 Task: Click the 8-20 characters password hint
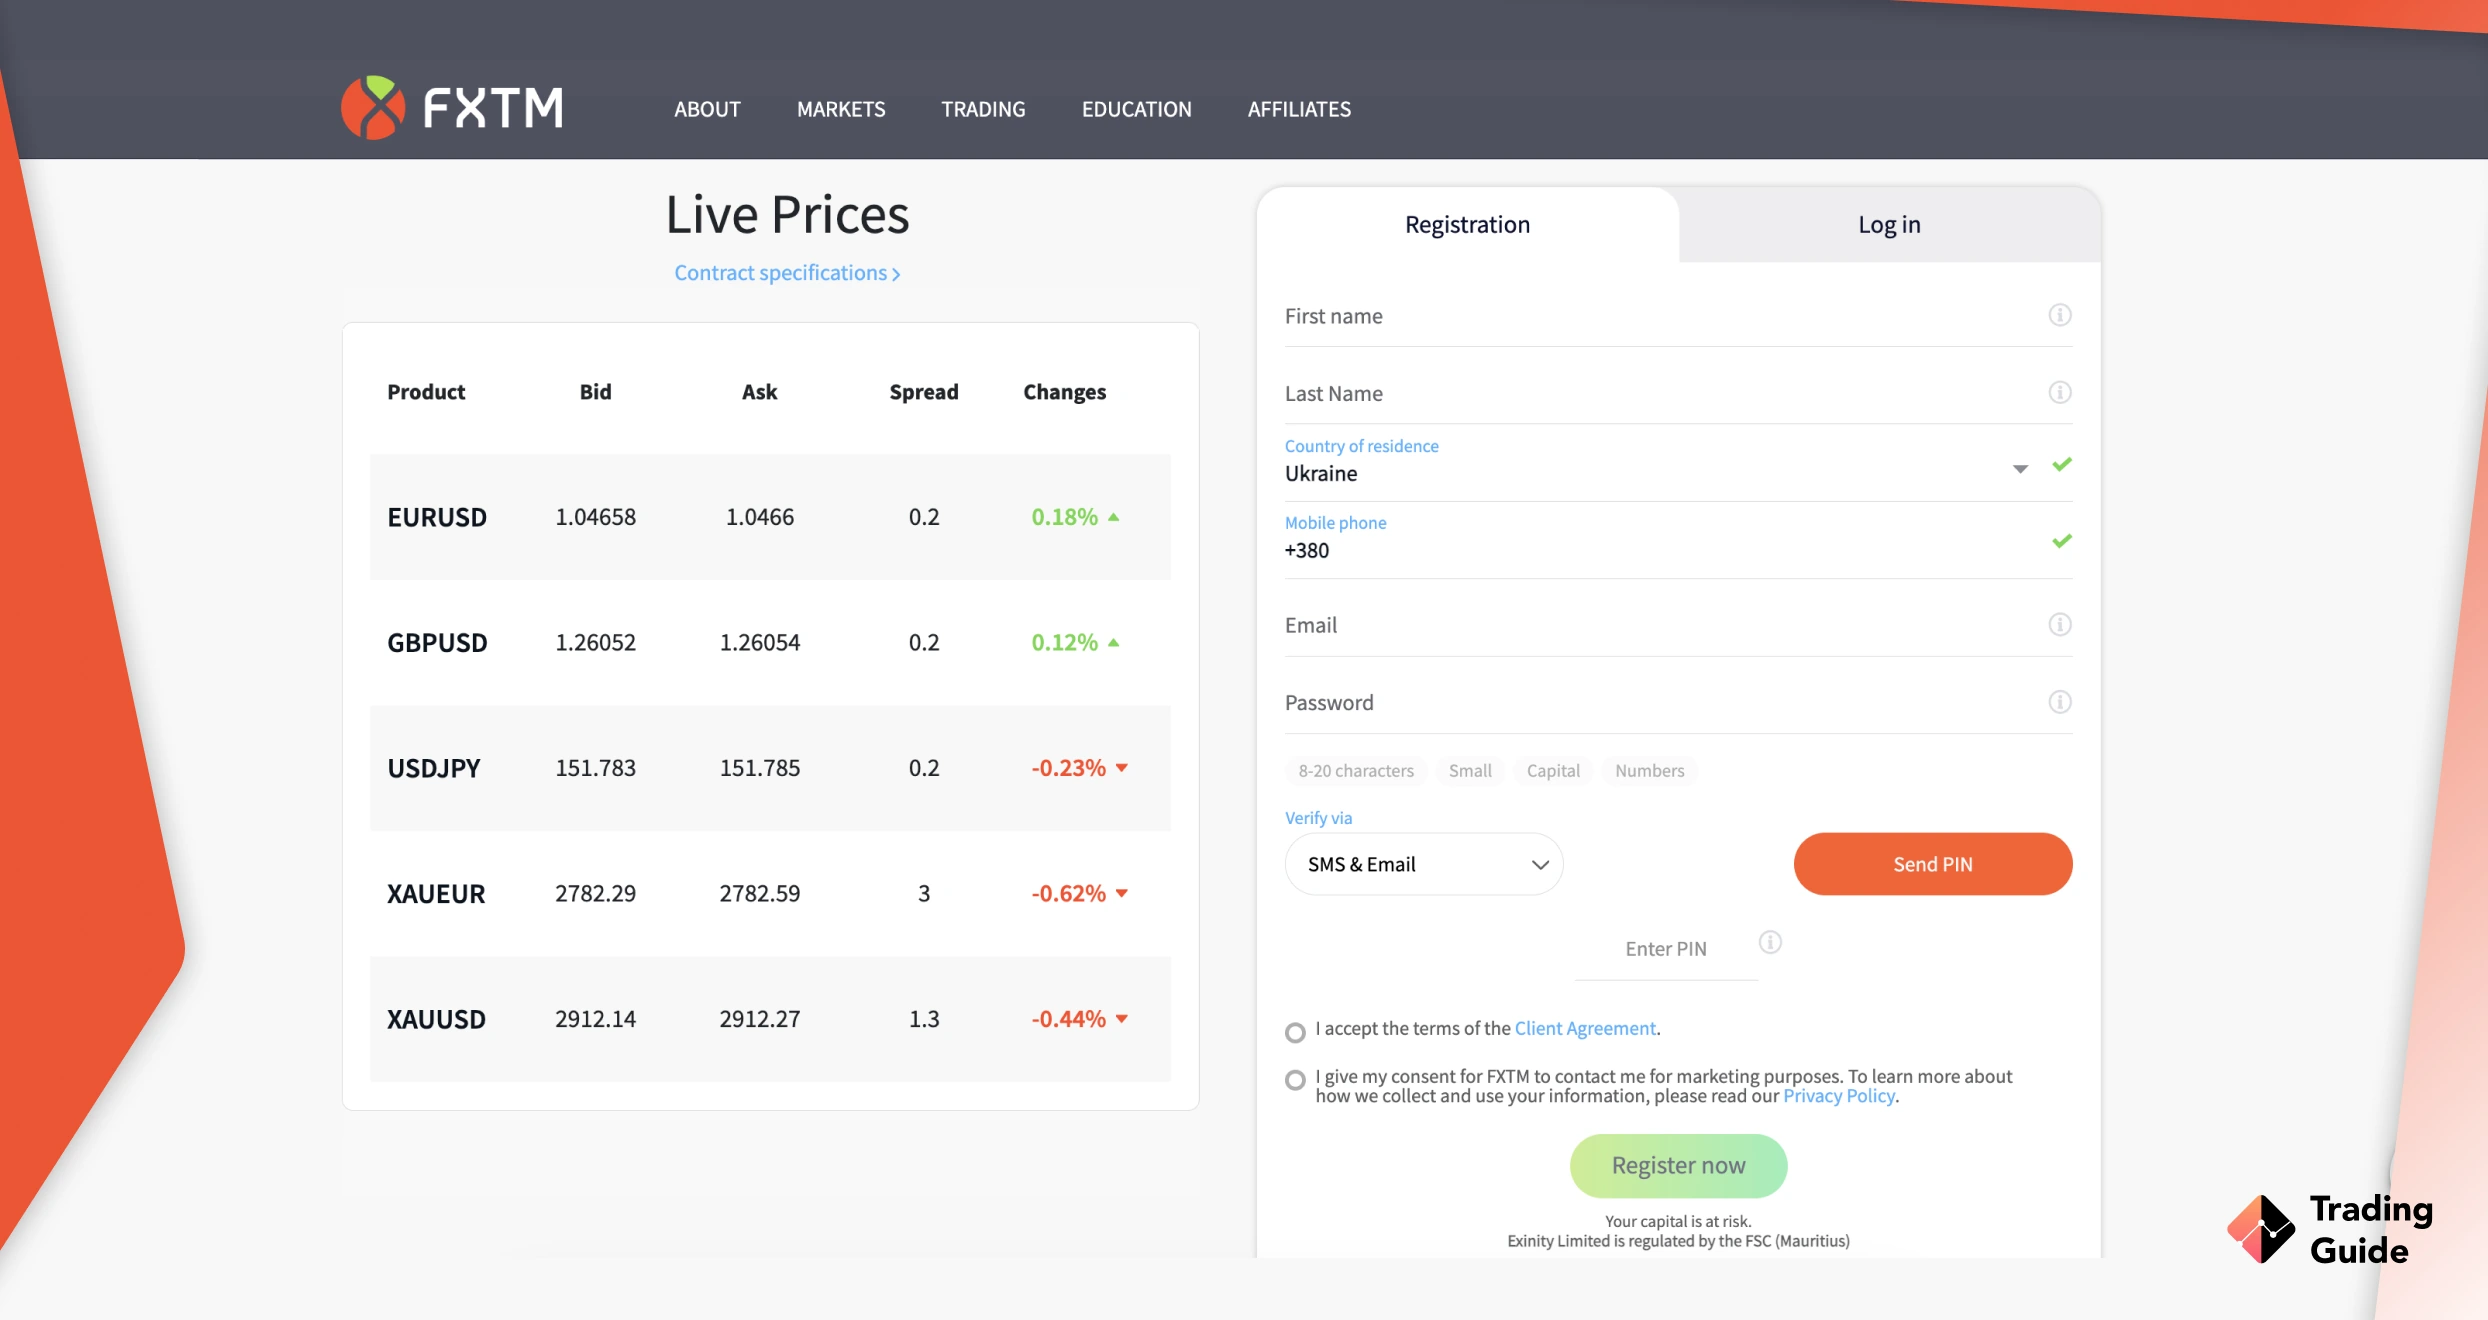click(1355, 771)
